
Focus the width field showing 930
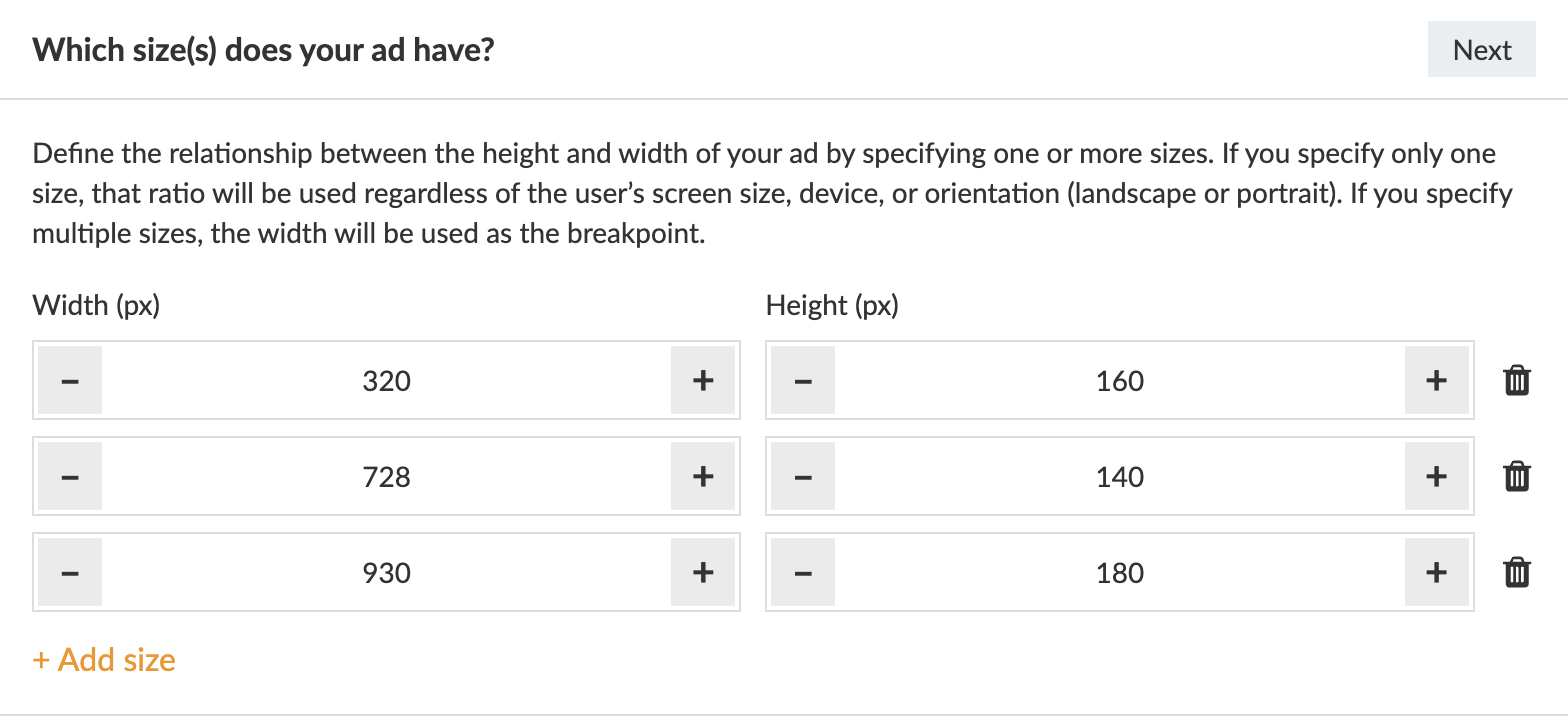tap(386, 572)
